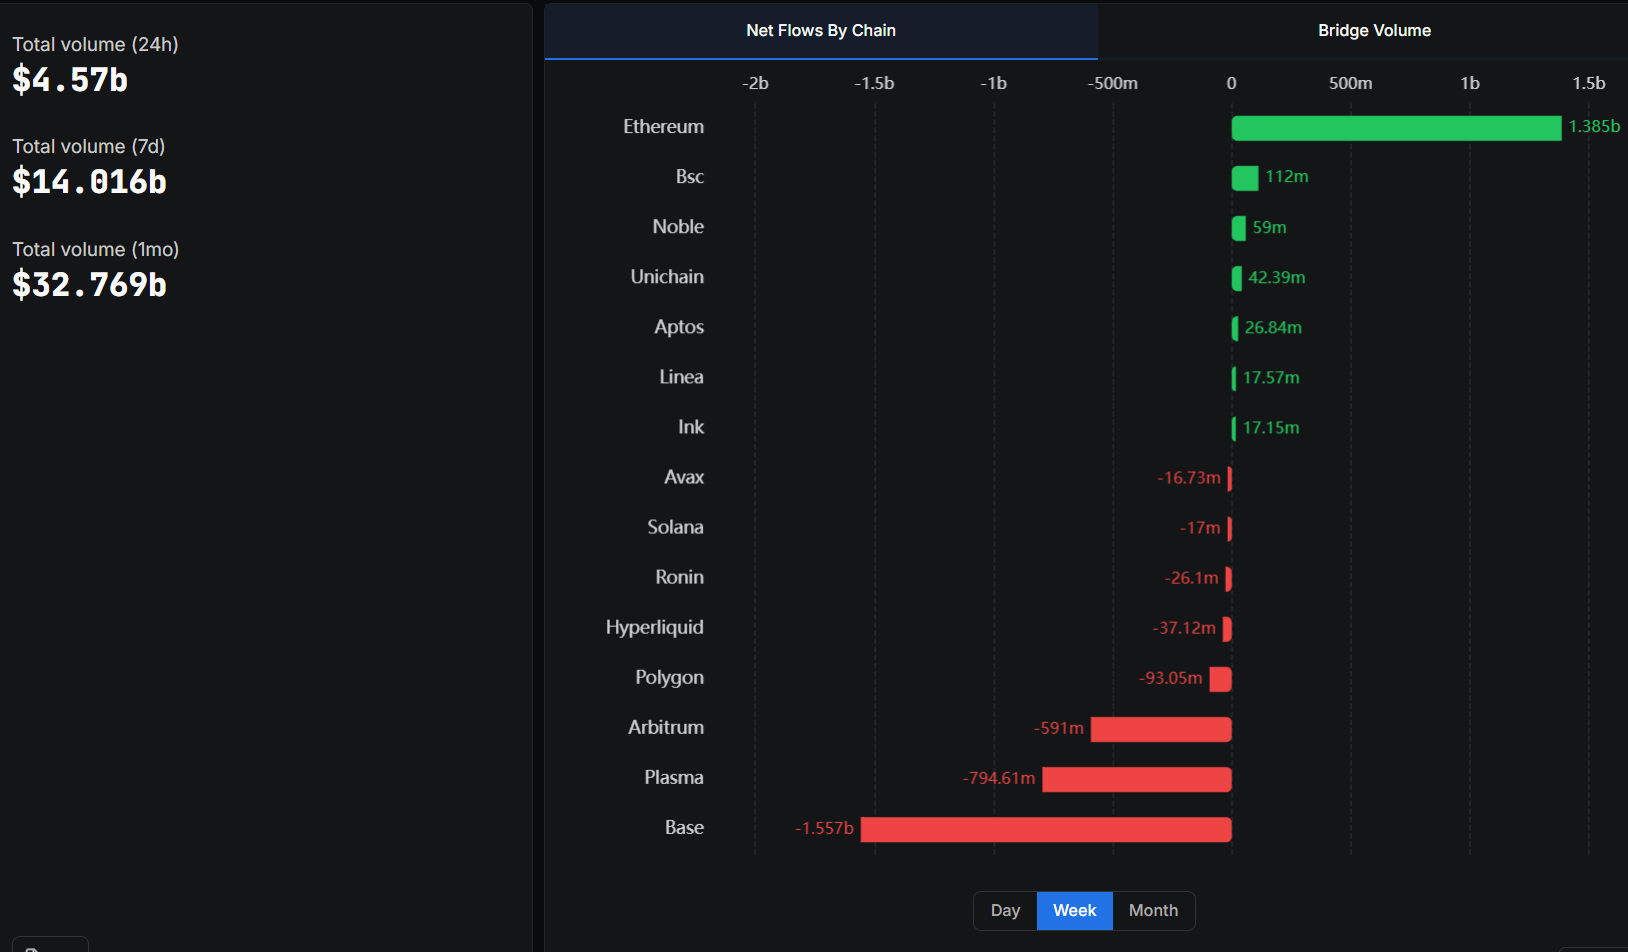The width and height of the screenshot is (1628, 952).
Task: Click the red Plasma outflow bar
Action: pos(1136,779)
